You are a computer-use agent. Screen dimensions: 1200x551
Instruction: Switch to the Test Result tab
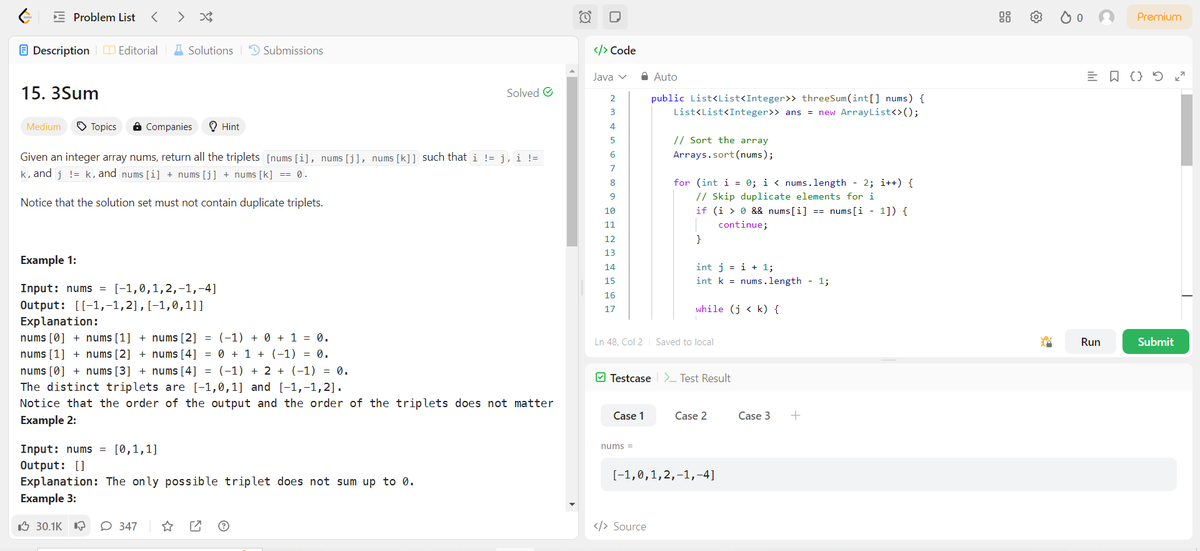[x=697, y=378]
